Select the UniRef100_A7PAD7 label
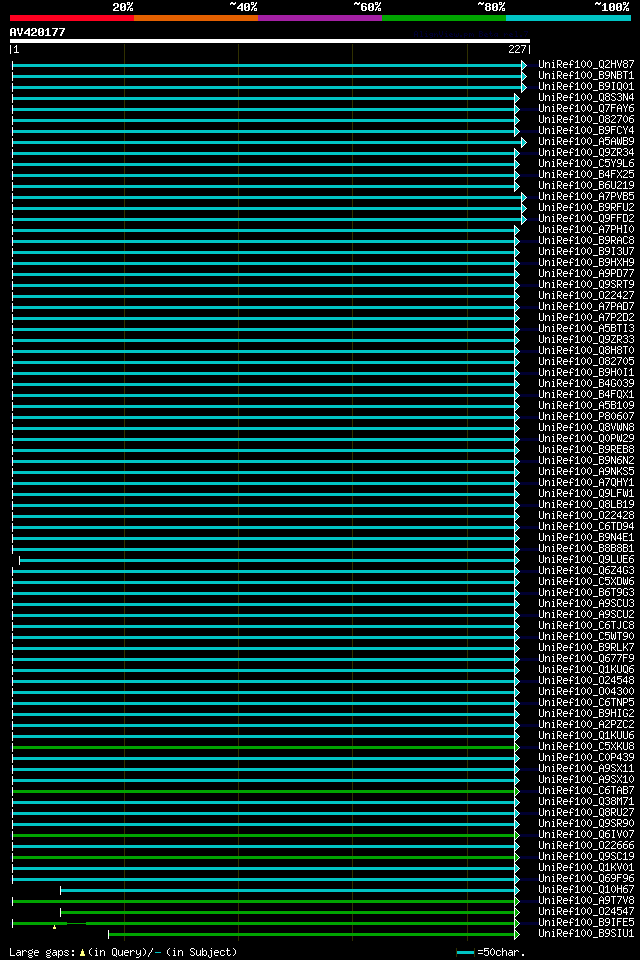This screenshot has width=640, height=960. (x=586, y=307)
